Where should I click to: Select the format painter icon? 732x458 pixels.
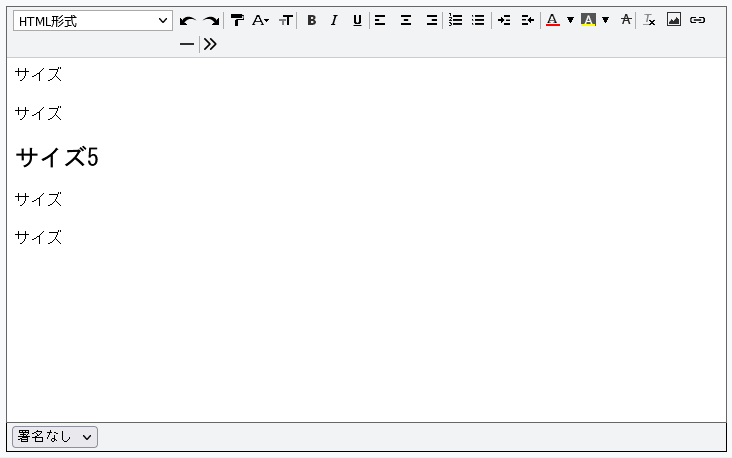[x=237, y=20]
